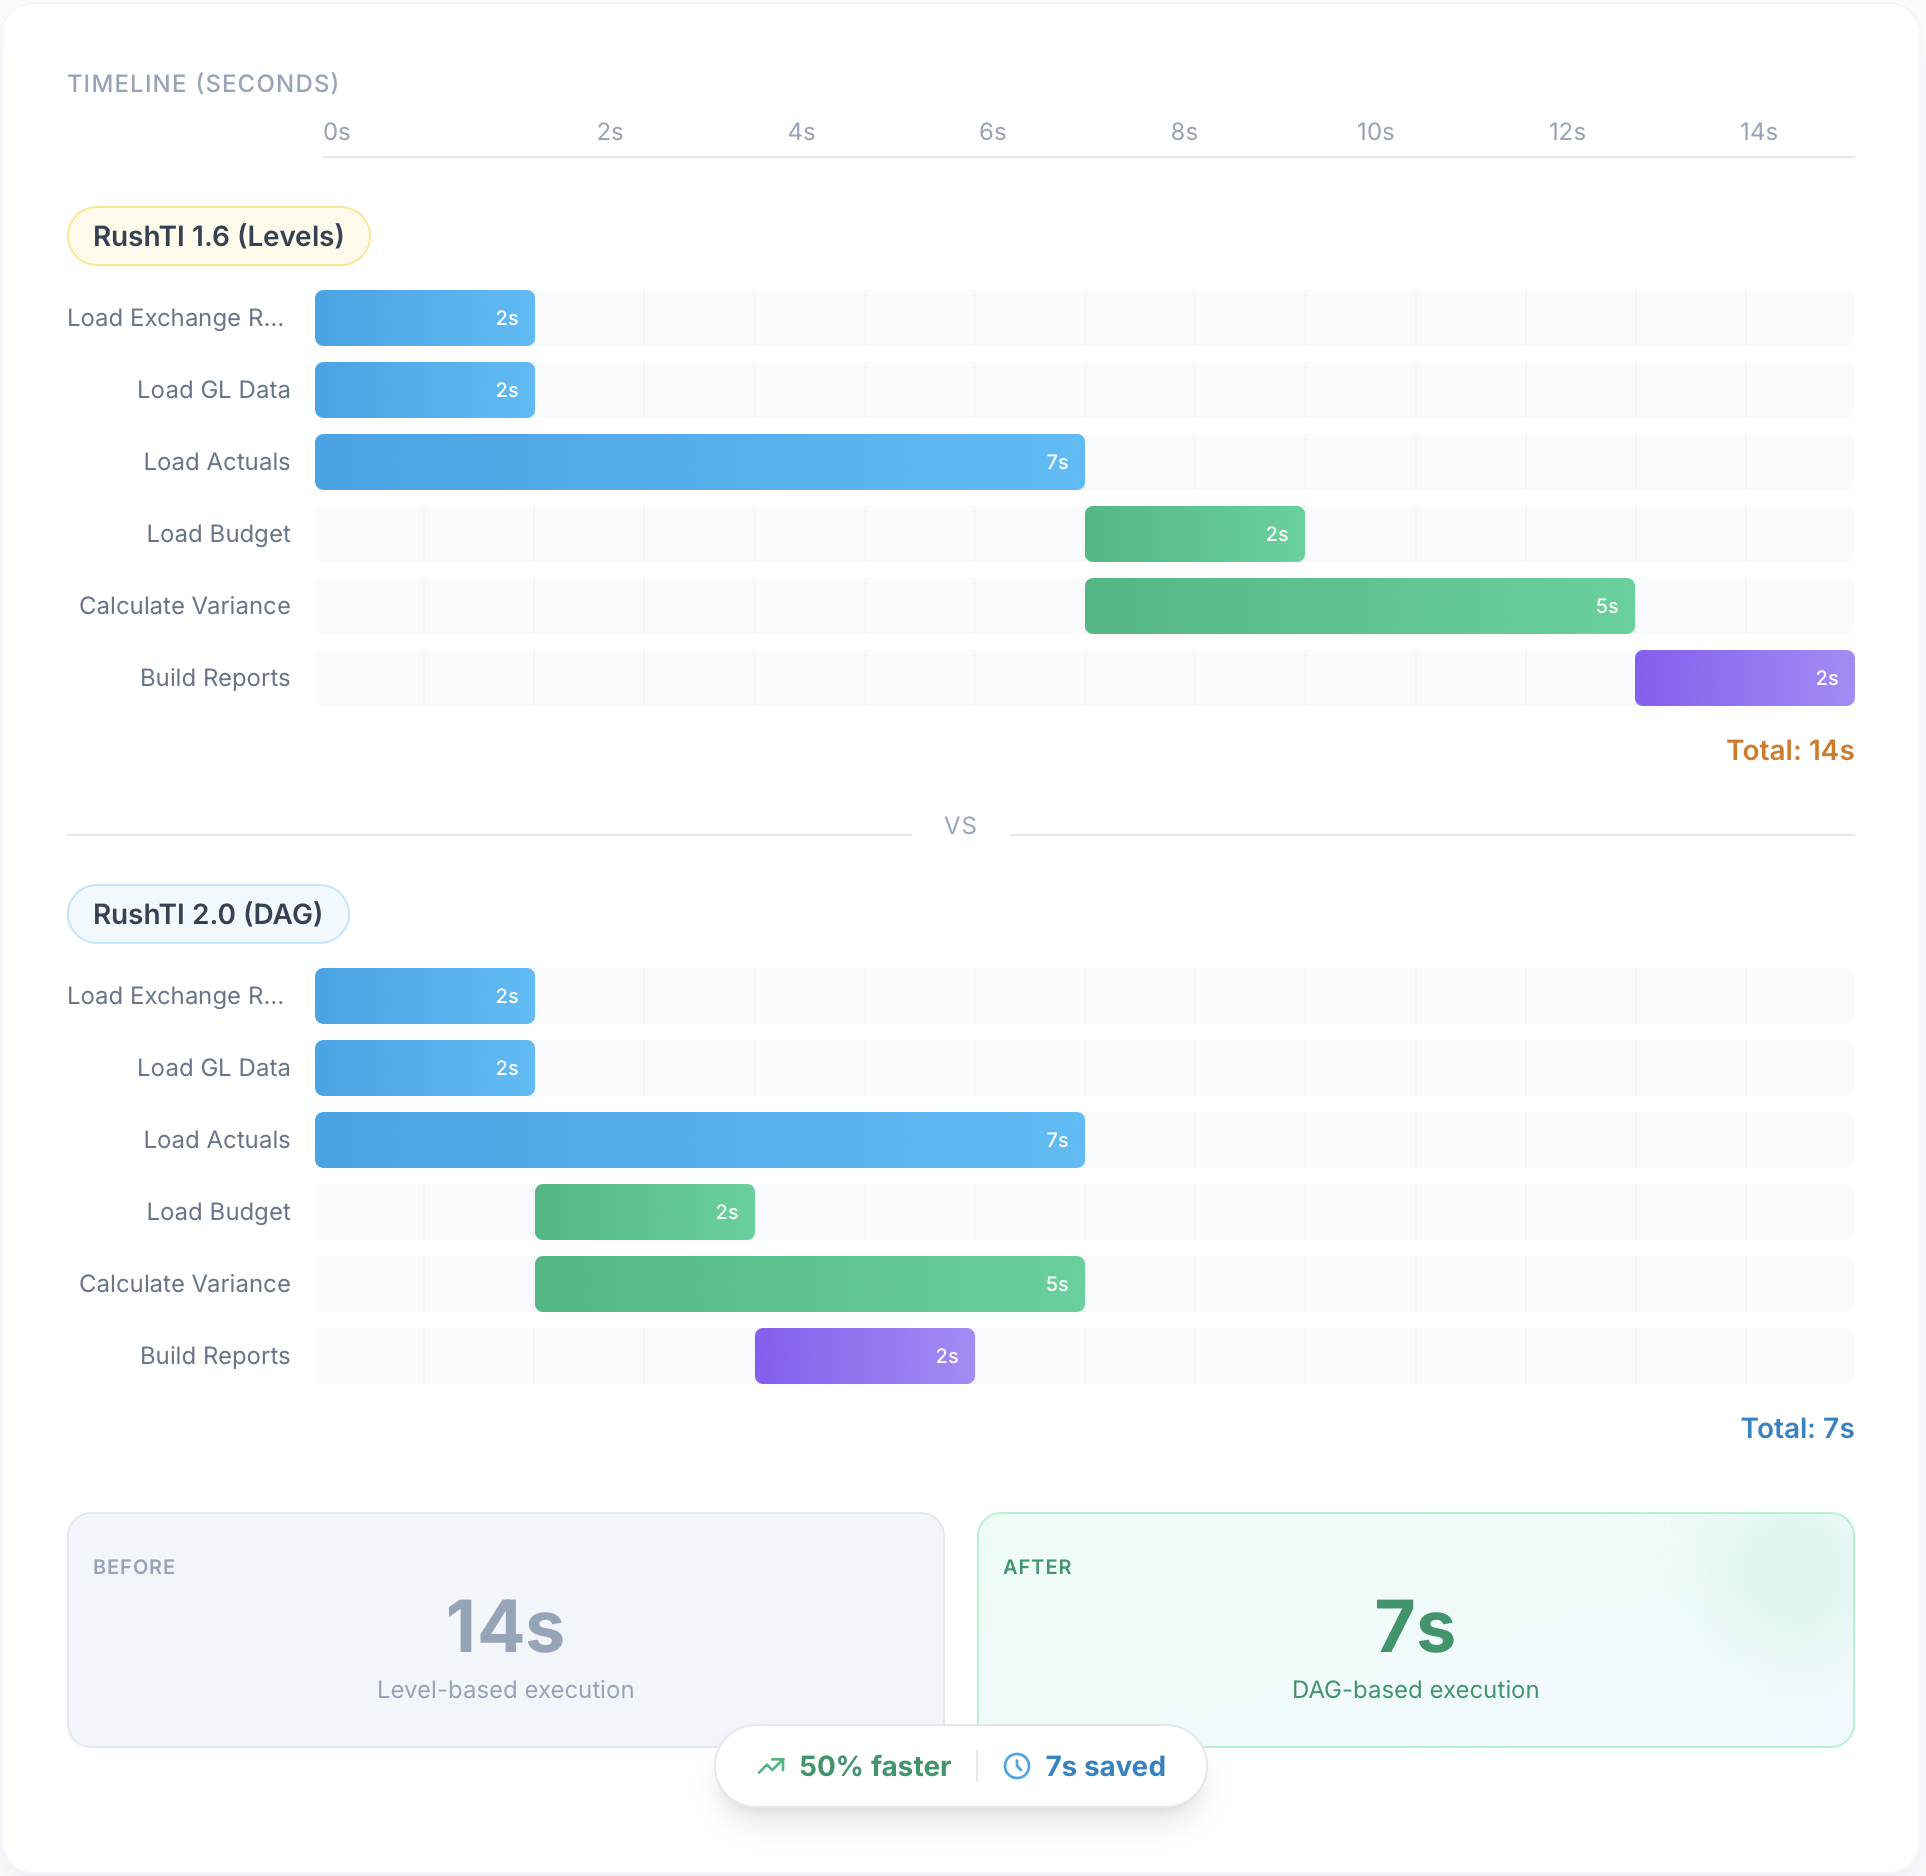Viewport: 1926px width, 1876px height.
Task: Select the RushTI 2.0 (DAG) badge
Action: point(208,913)
